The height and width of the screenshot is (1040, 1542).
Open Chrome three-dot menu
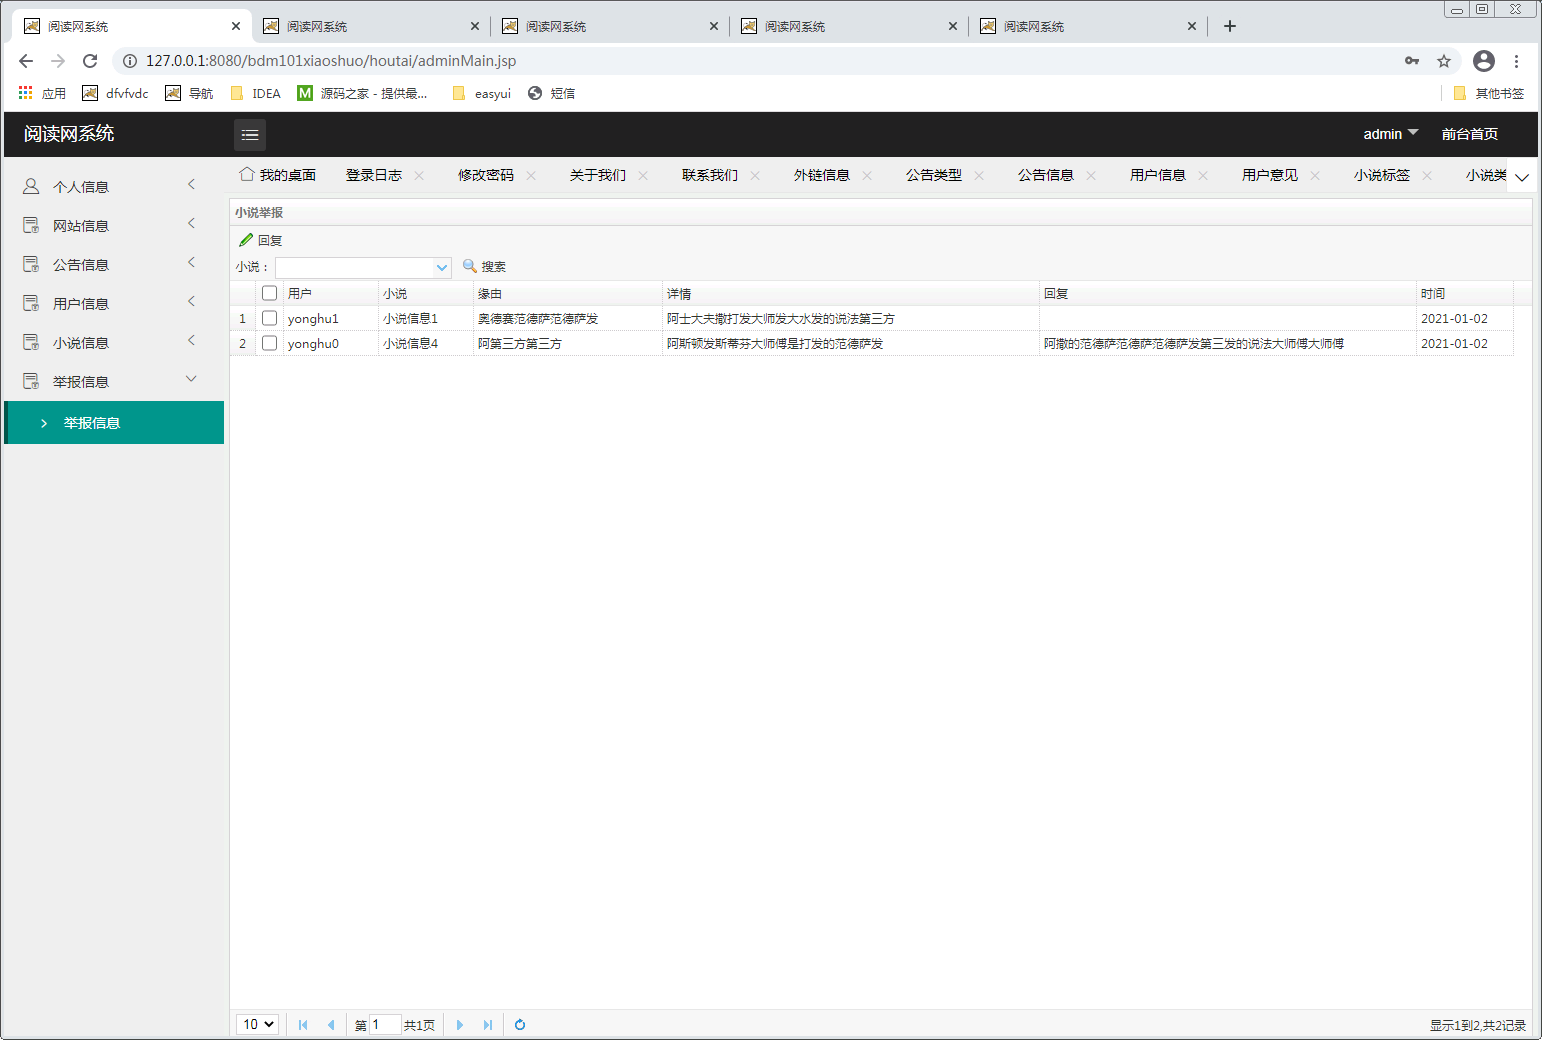pyautogui.click(x=1516, y=61)
